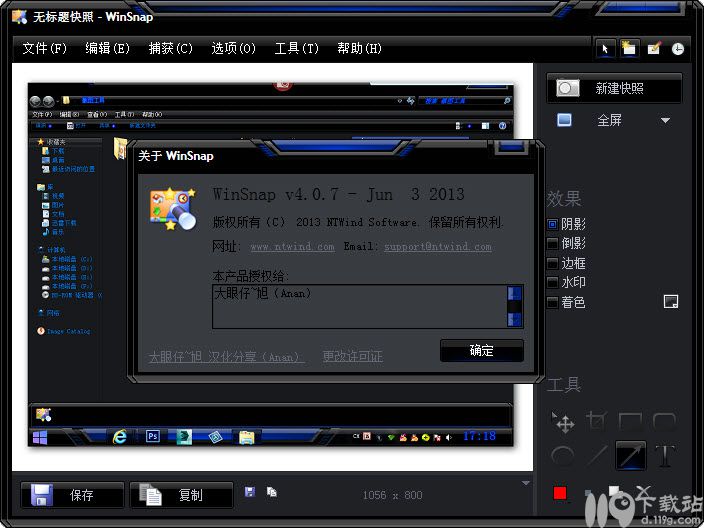The image size is (704, 528).
Task: Click the 保存 save button
Action: [x=72, y=495]
